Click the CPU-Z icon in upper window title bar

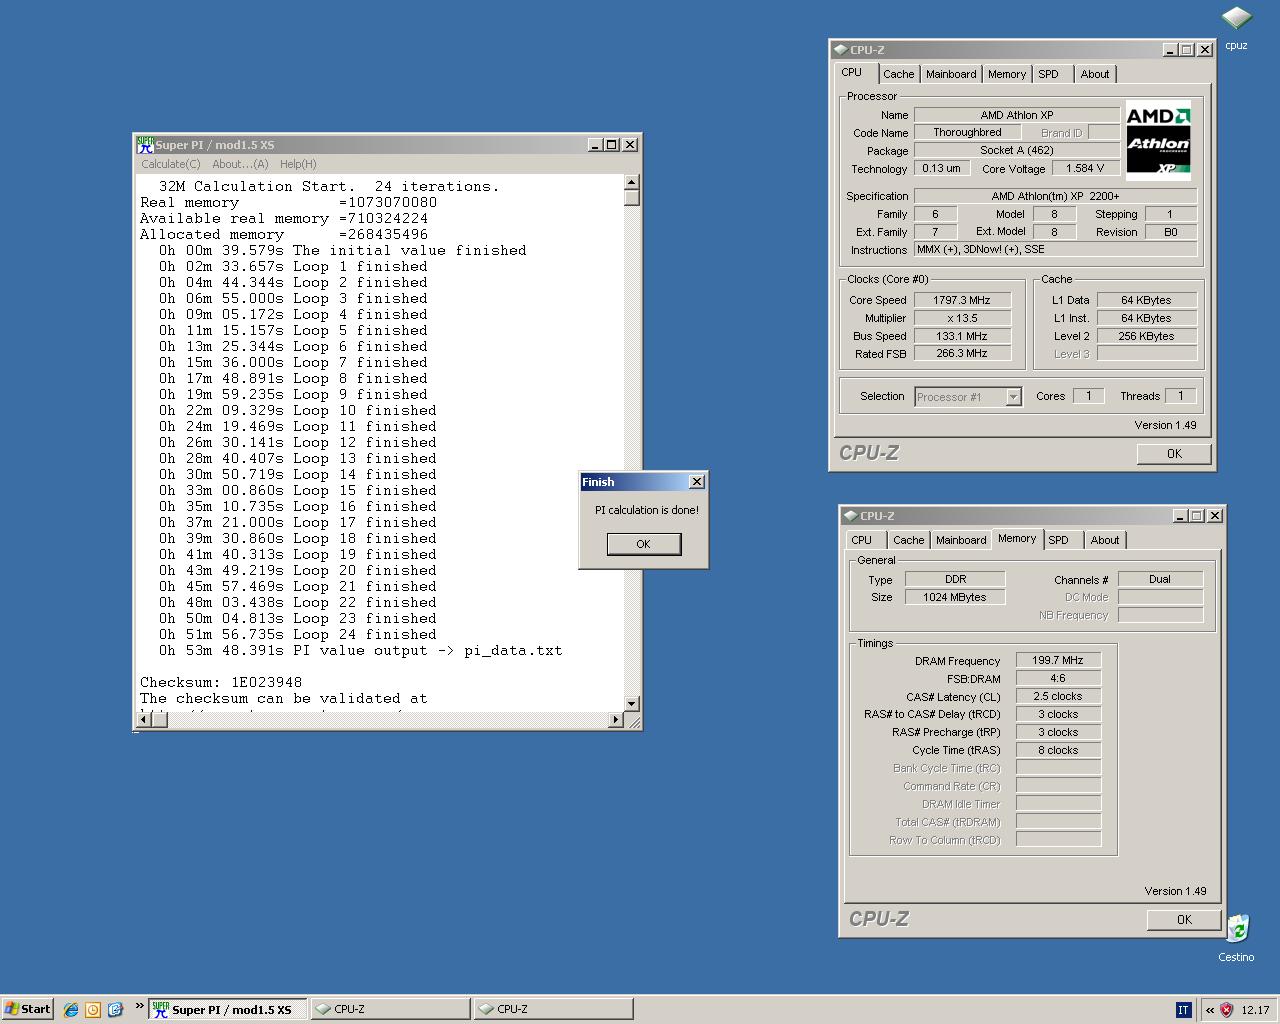[840, 49]
